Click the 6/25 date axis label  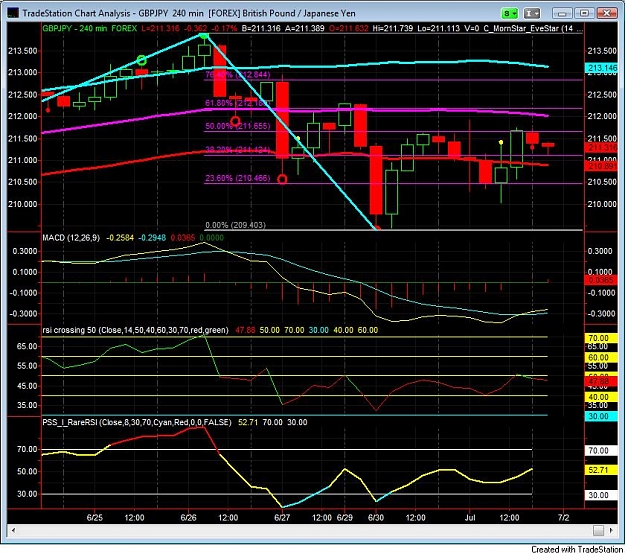click(94, 518)
